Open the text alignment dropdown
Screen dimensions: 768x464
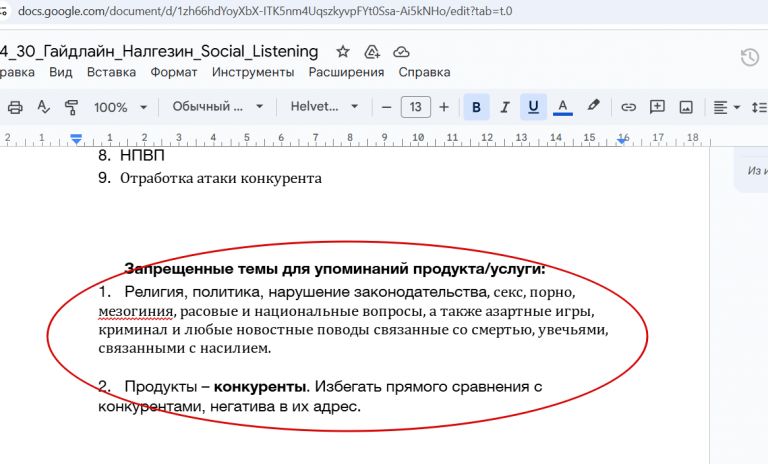point(726,107)
